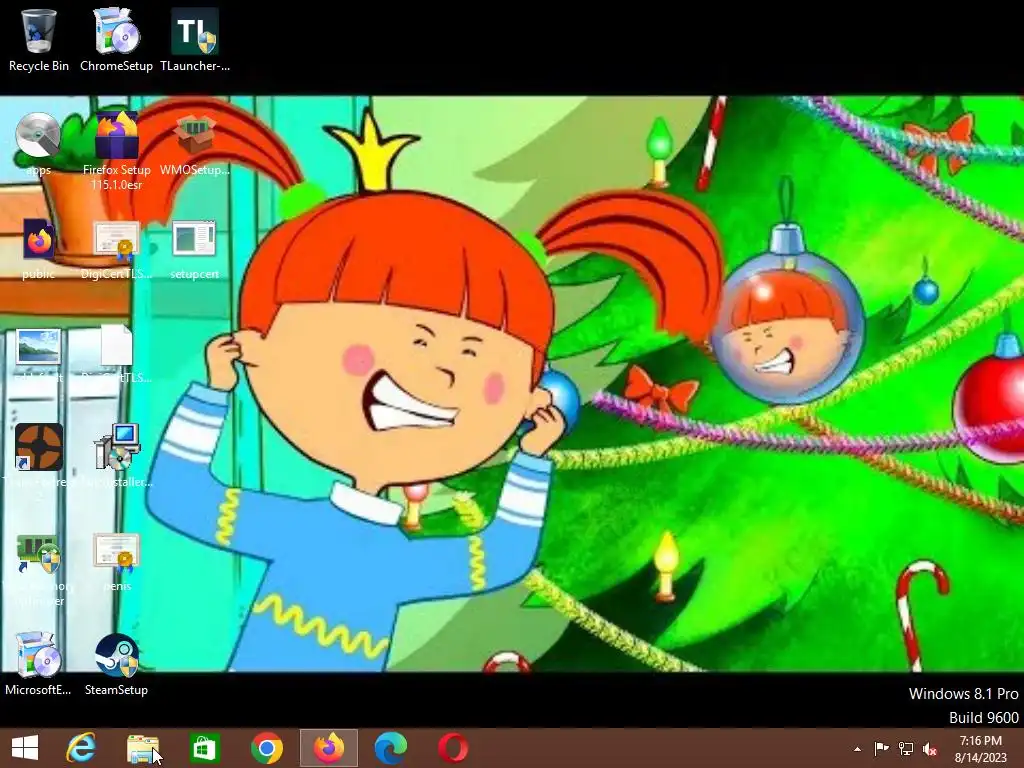Open the Windows Start button

coord(25,748)
